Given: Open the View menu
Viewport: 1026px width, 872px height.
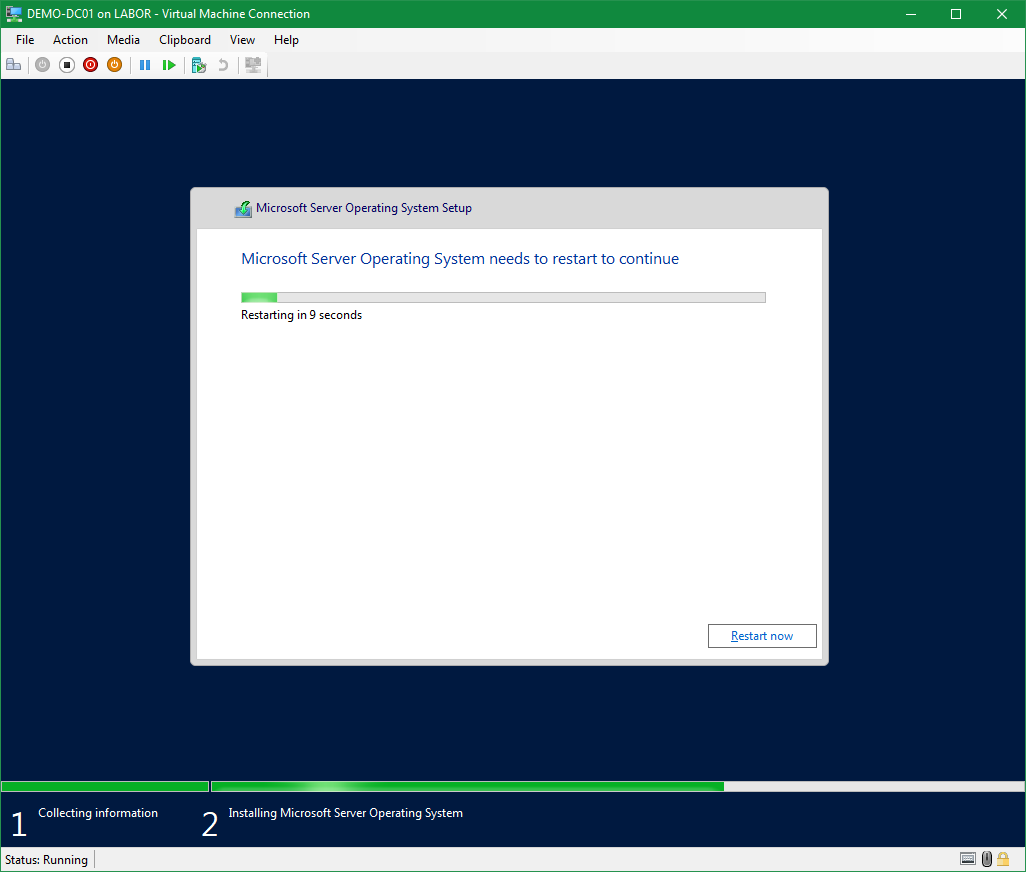Looking at the screenshot, I should tap(242, 40).
